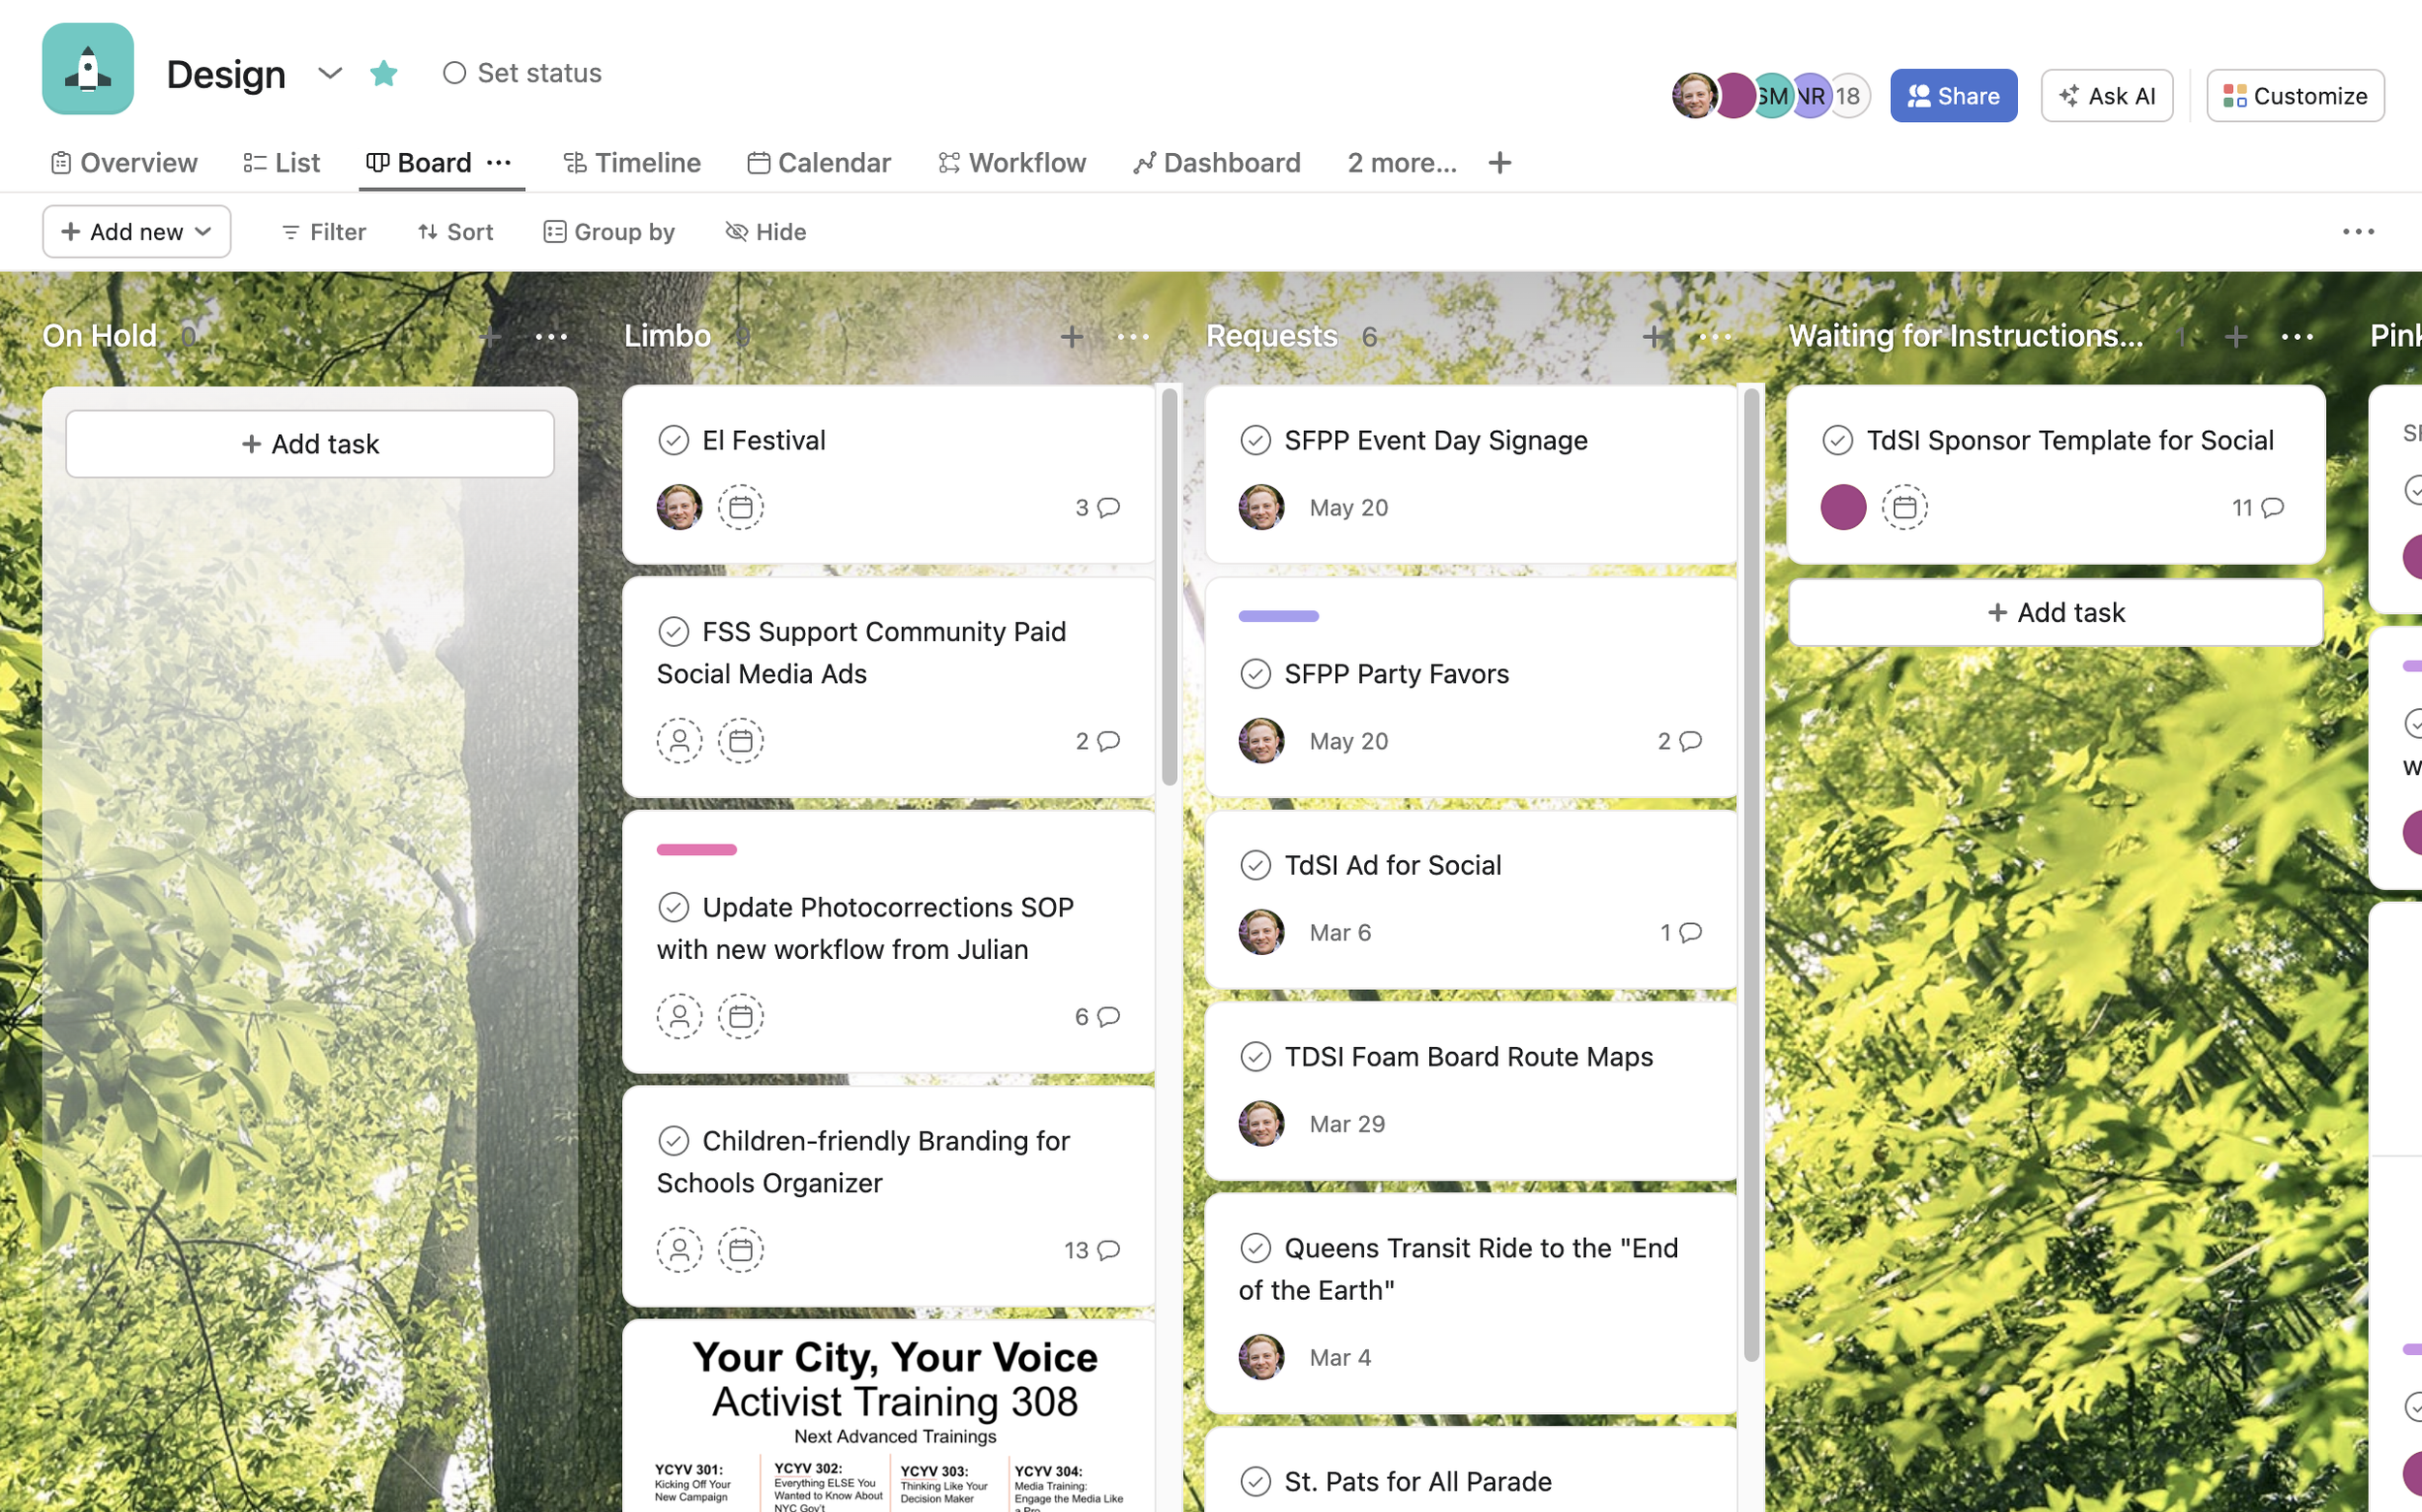Mark SFPP Event Day Signage complete
This screenshot has width=2422, height=1512.
pos(1255,440)
